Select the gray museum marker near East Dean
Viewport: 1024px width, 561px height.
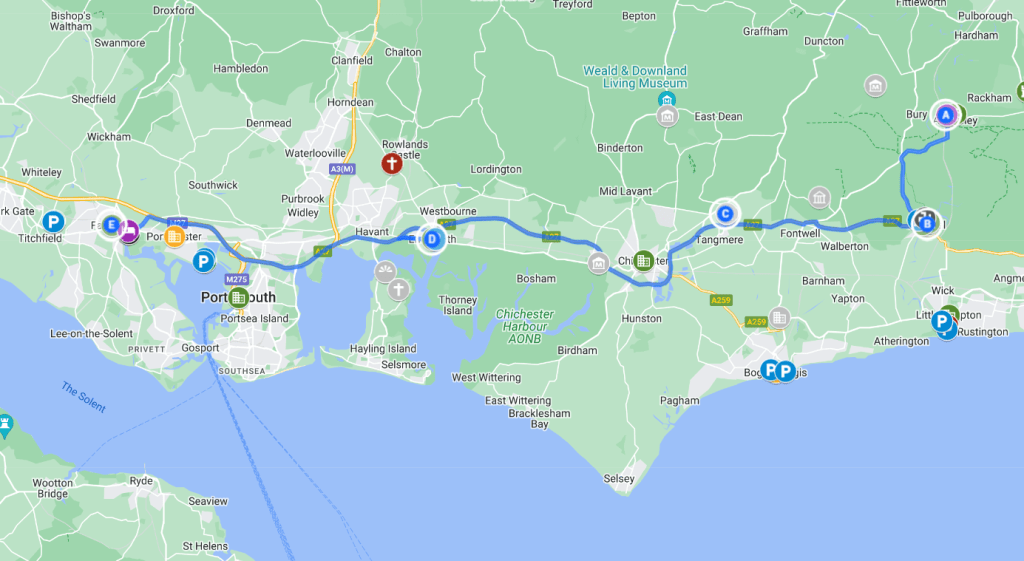(x=667, y=117)
